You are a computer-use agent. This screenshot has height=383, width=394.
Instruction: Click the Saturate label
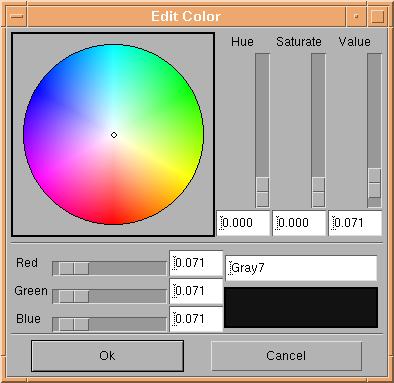pos(299,42)
